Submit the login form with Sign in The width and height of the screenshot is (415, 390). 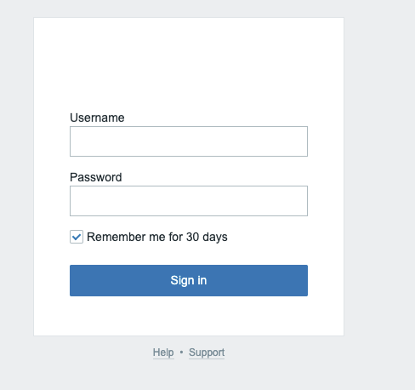[189, 280]
